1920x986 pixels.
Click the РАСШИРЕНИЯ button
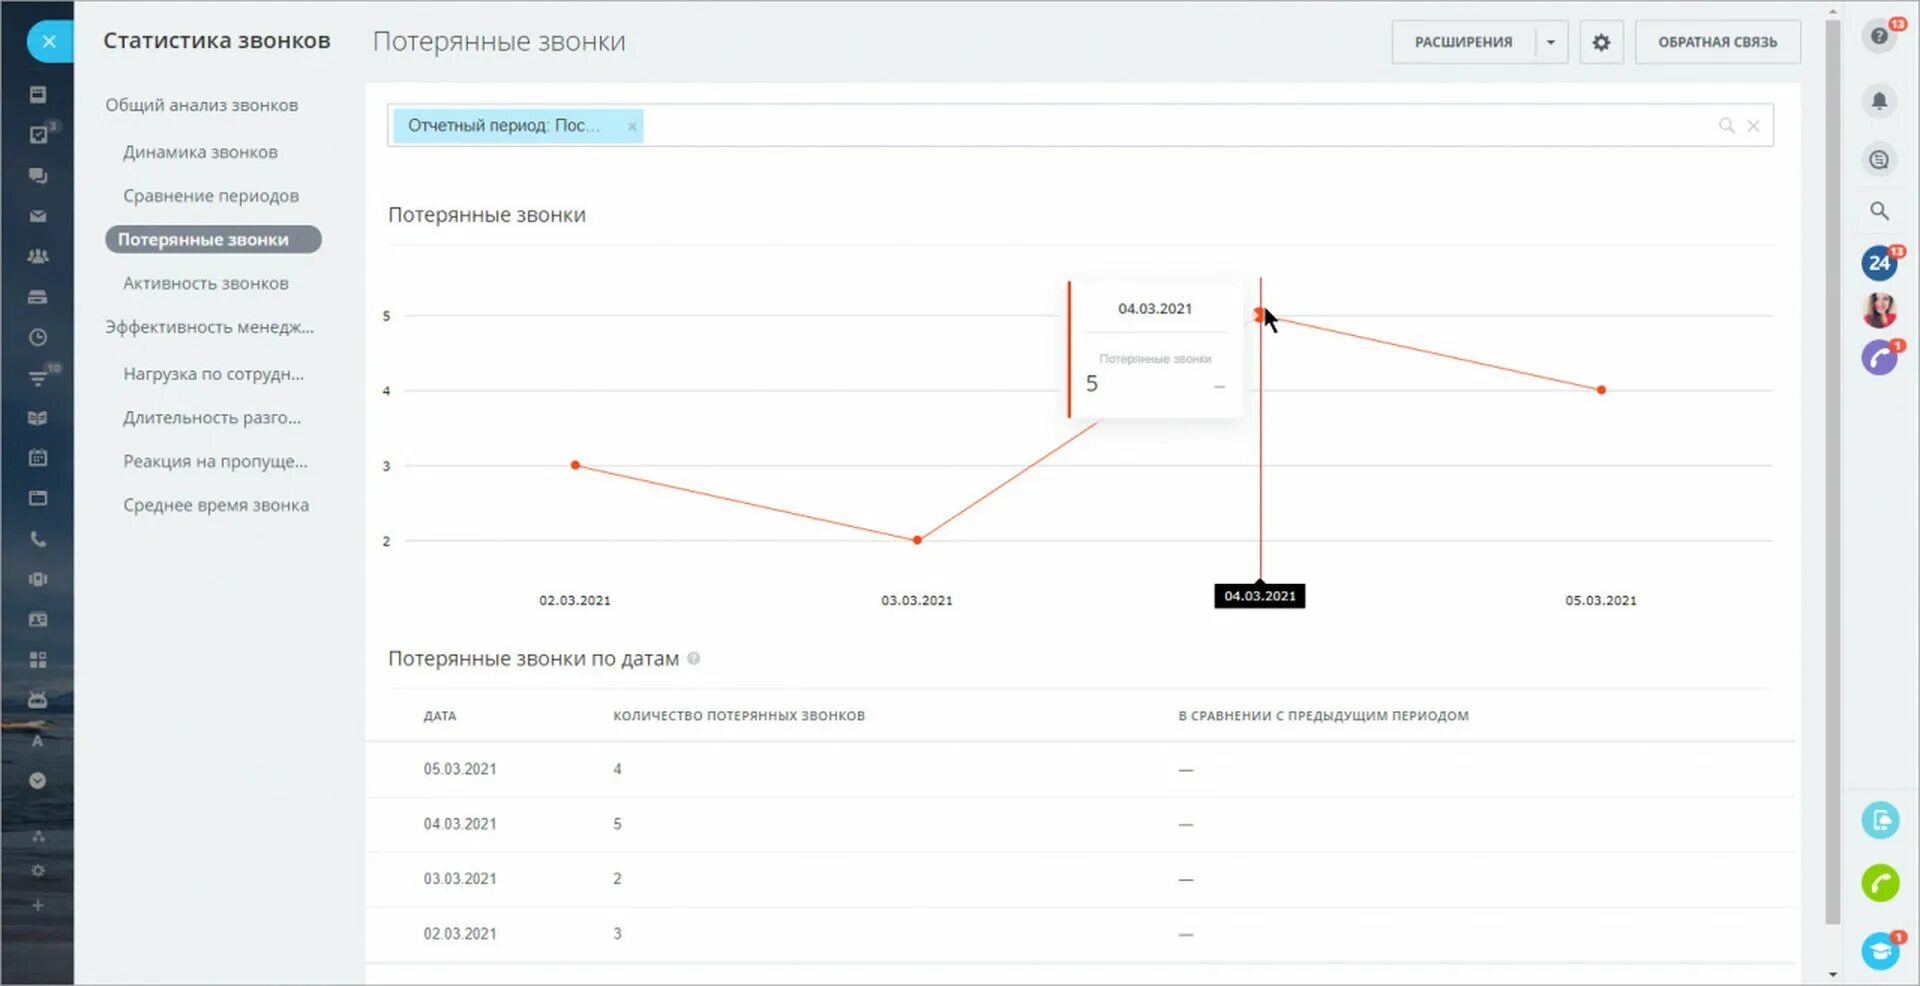point(1463,42)
